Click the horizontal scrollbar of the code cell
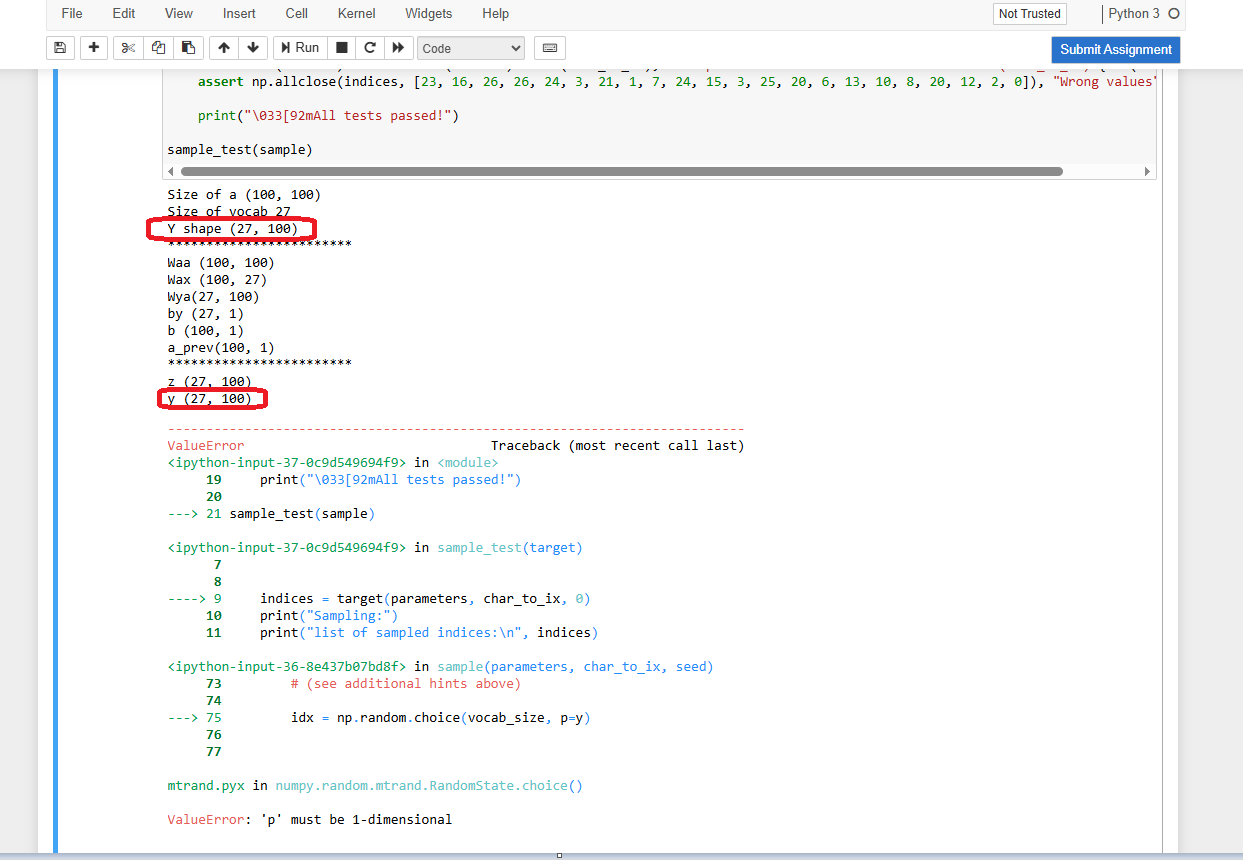Screen dimensions: 1243x860 pyautogui.click(x=620, y=172)
